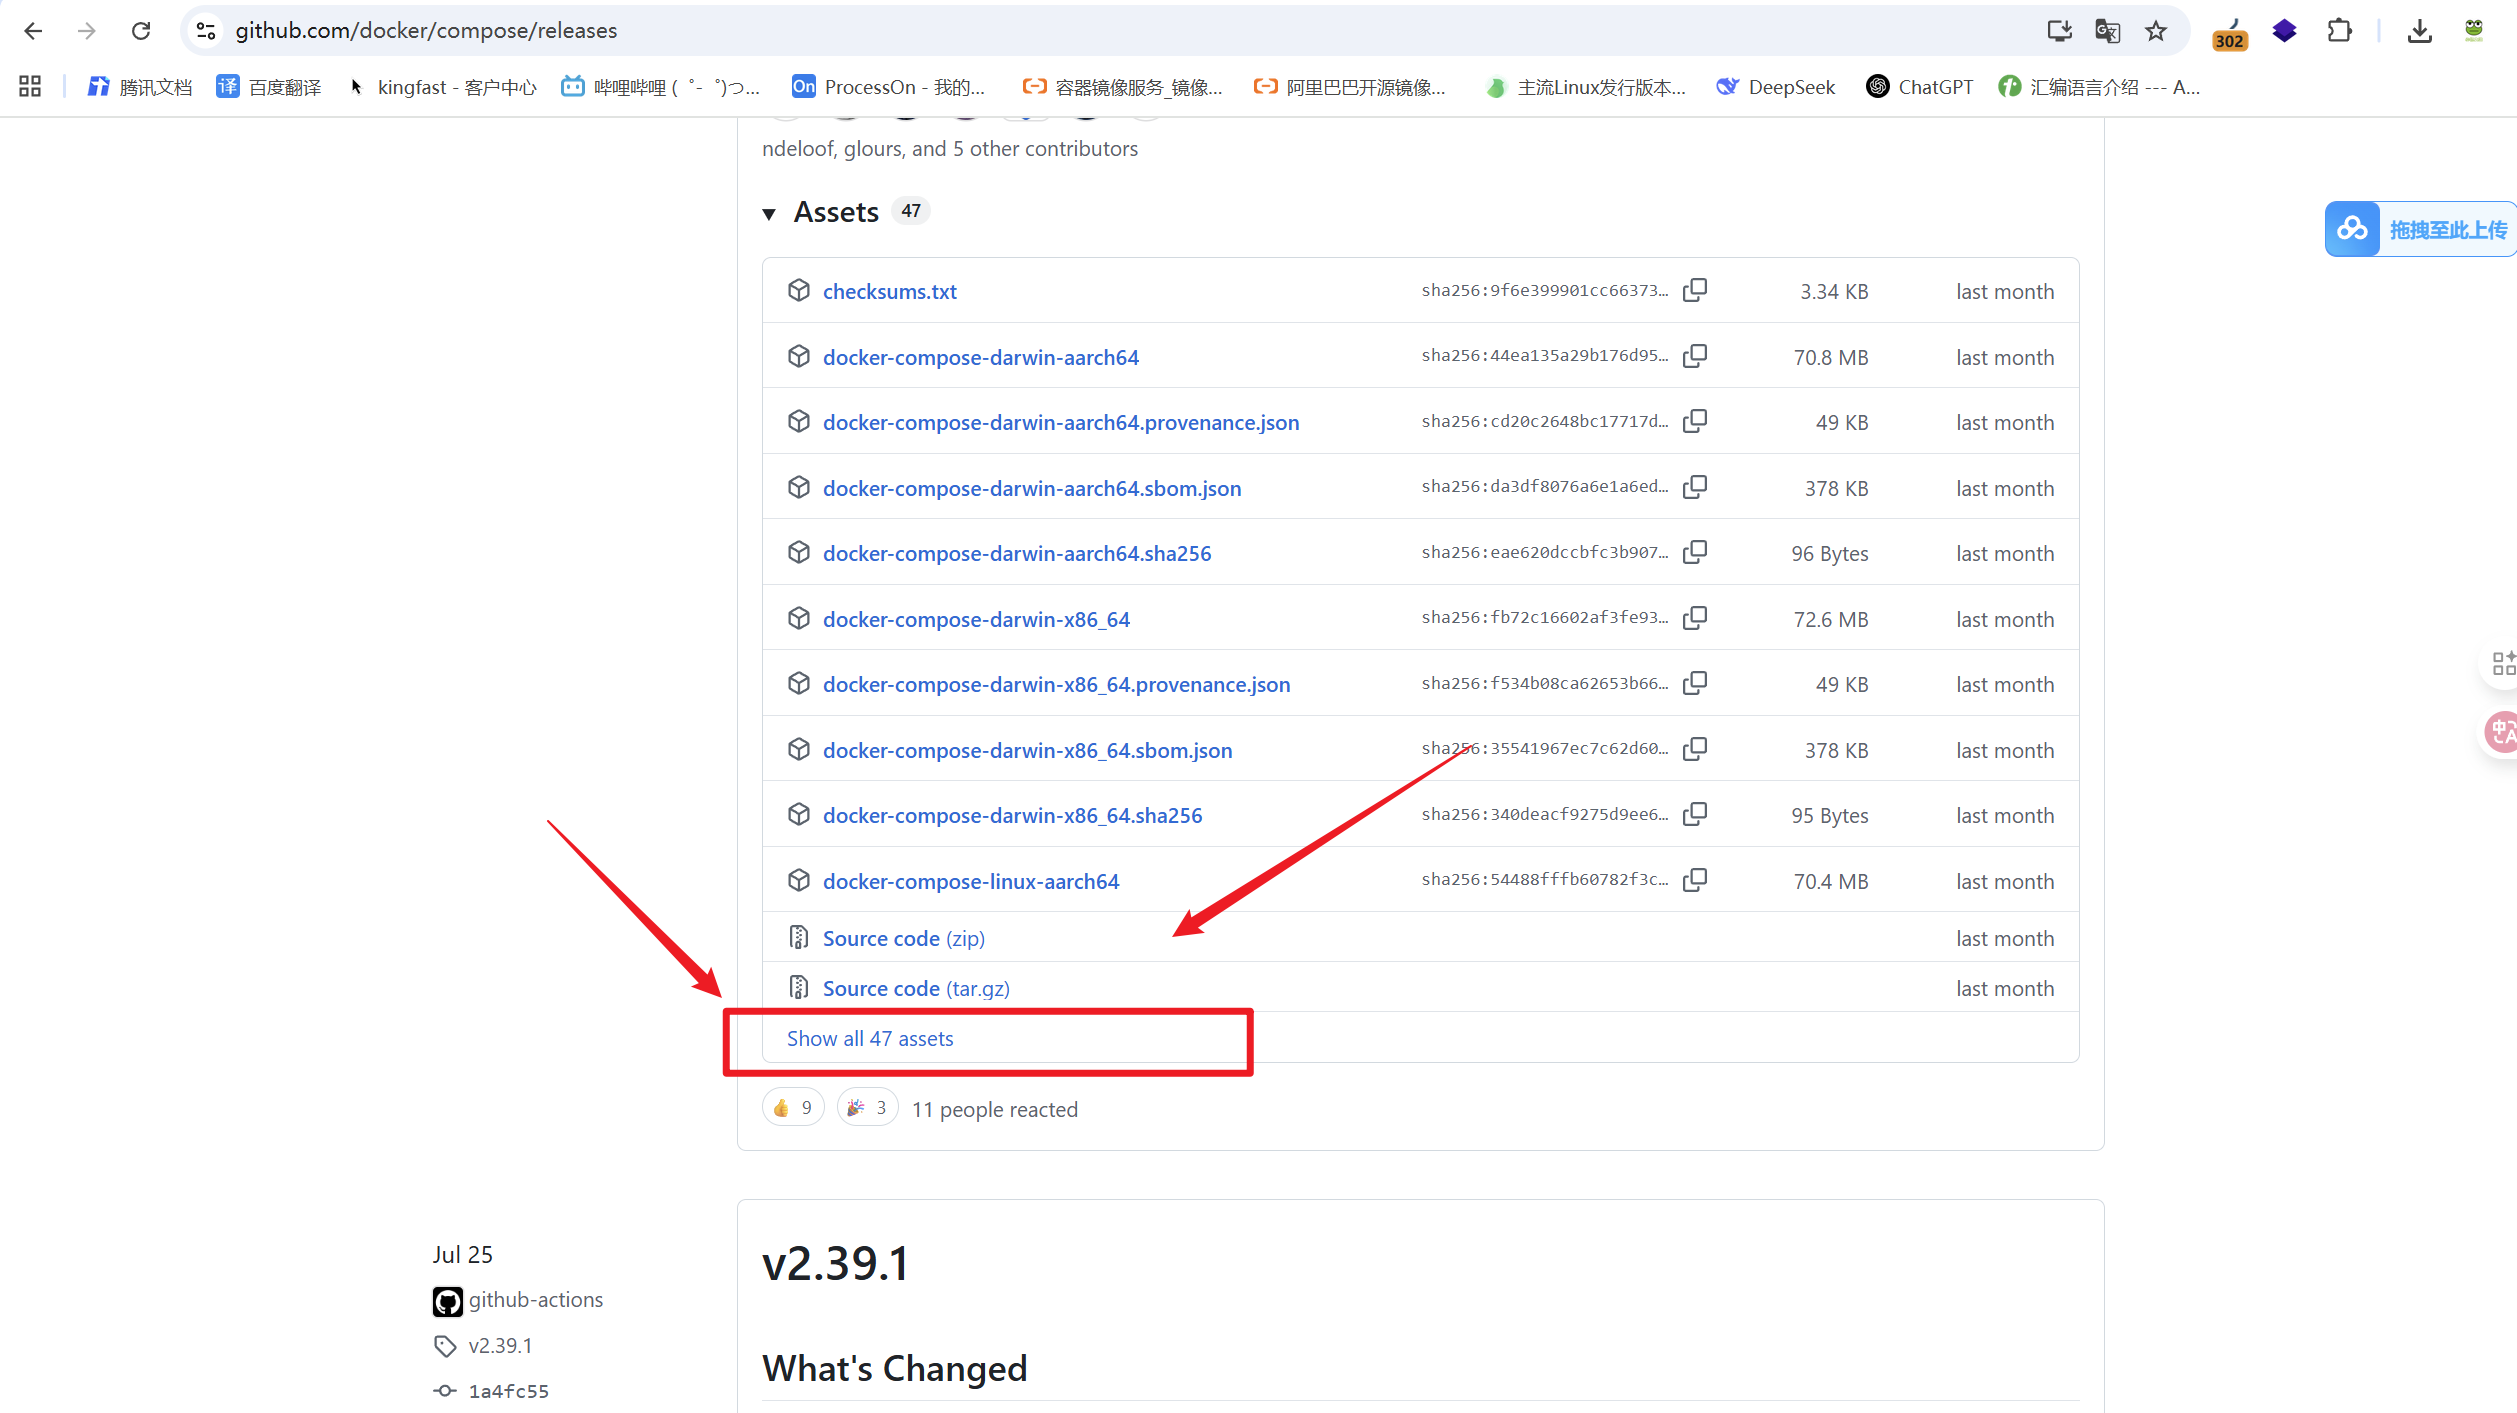
Task: Copy sha256 of darwin-aarch64.provenance.json
Action: [x=1695, y=422]
